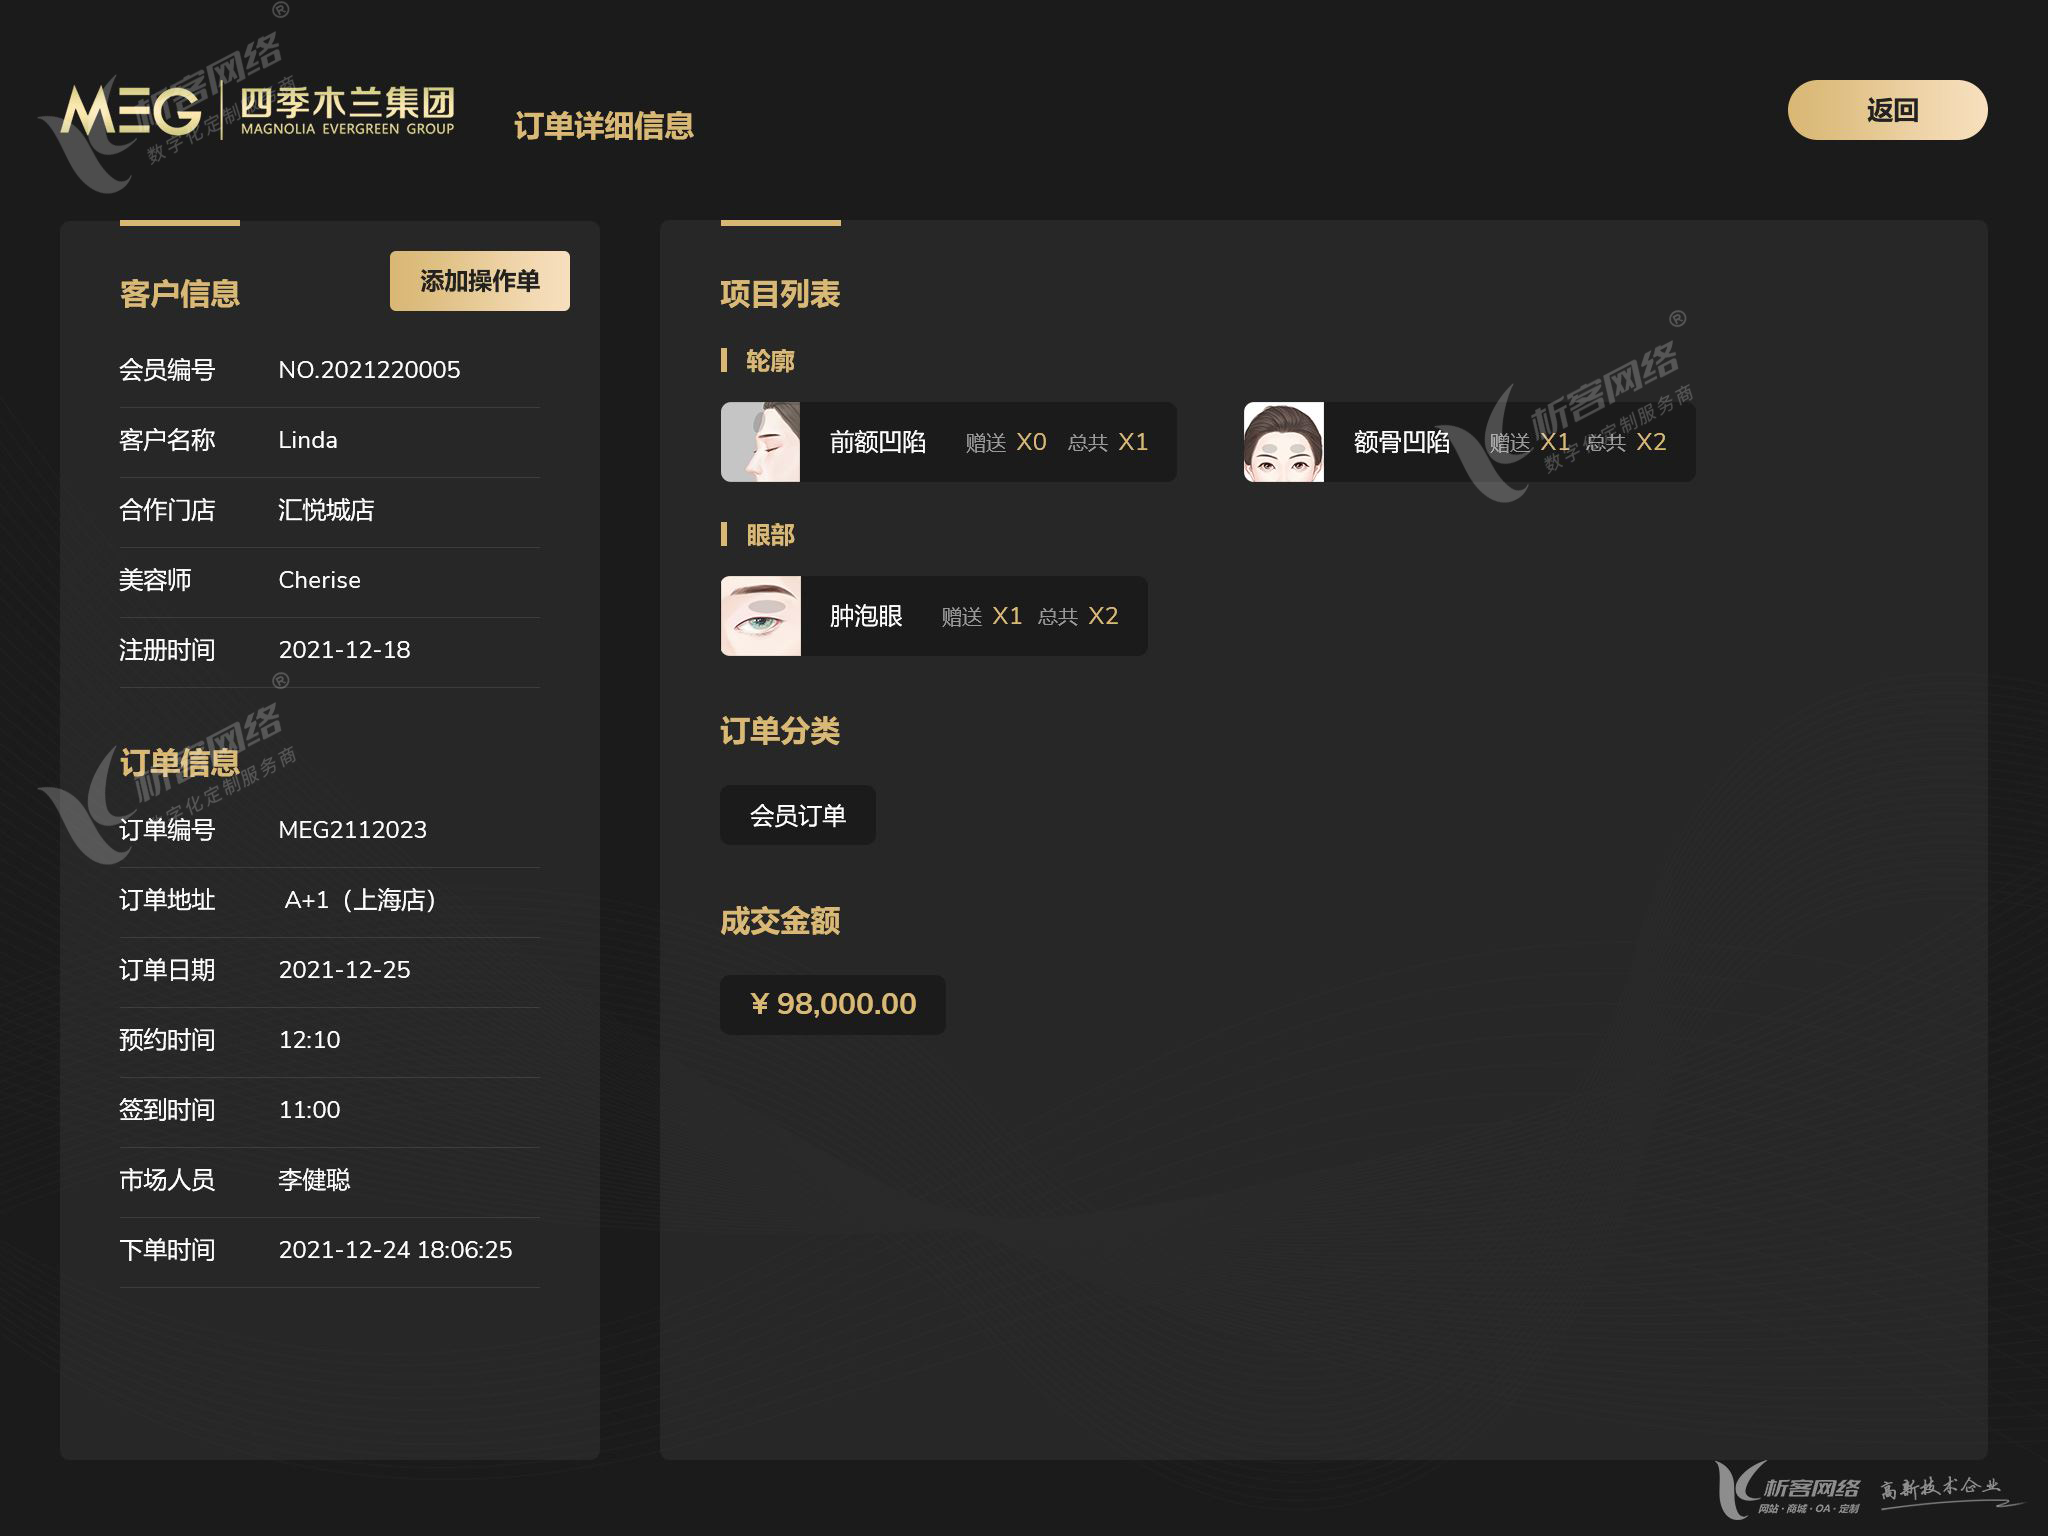
Task: Click the 订单详细信息 page title
Action: point(603,126)
